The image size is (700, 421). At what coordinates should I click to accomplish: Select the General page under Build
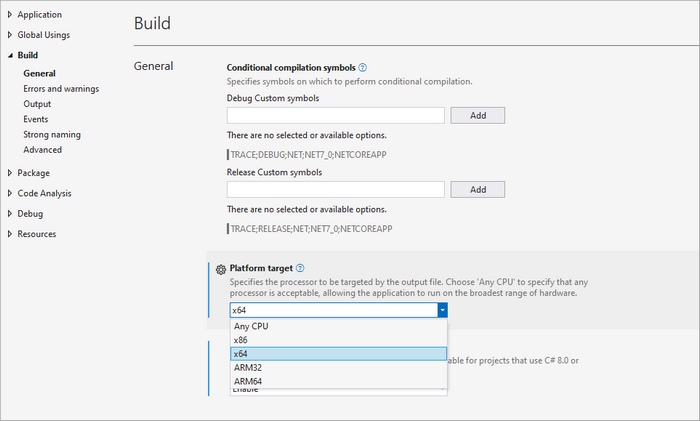click(39, 73)
